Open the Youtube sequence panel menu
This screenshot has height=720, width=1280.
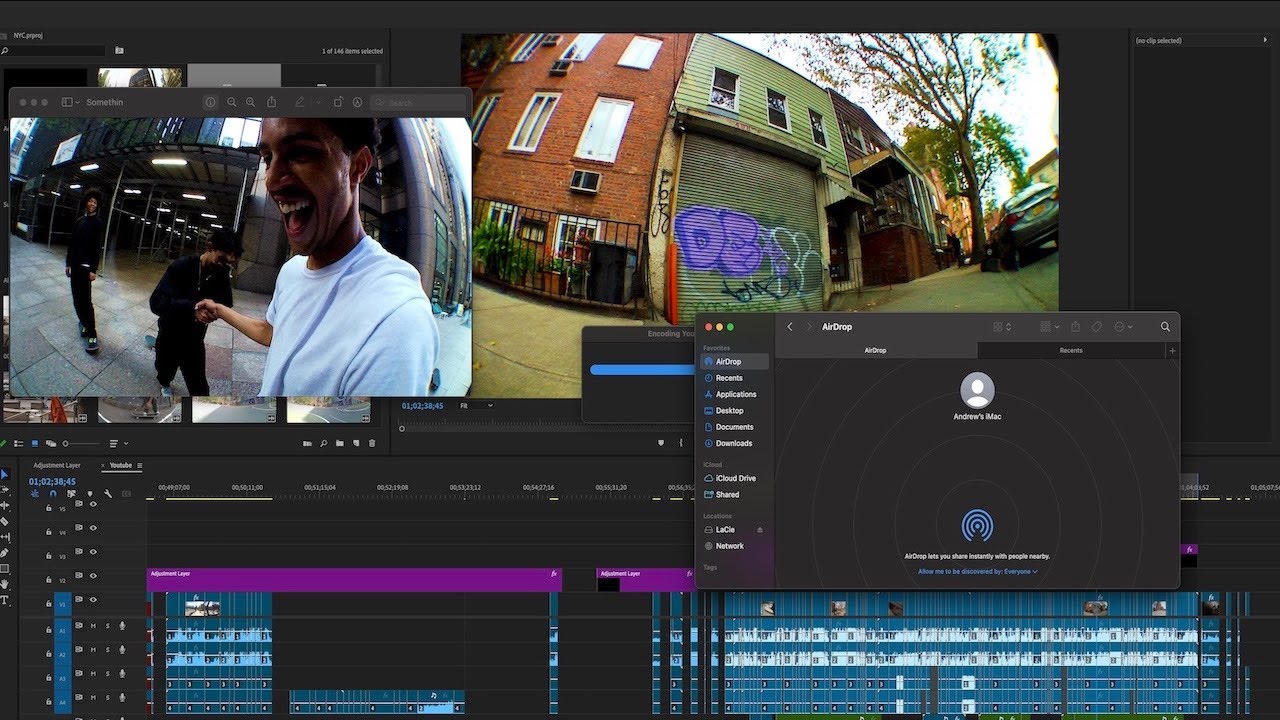pos(139,465)
